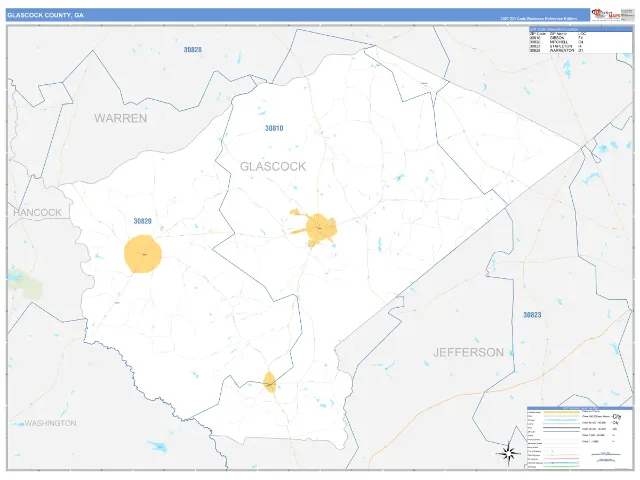
Task: Click the map legend header bar
Action: tap(580, 408)
